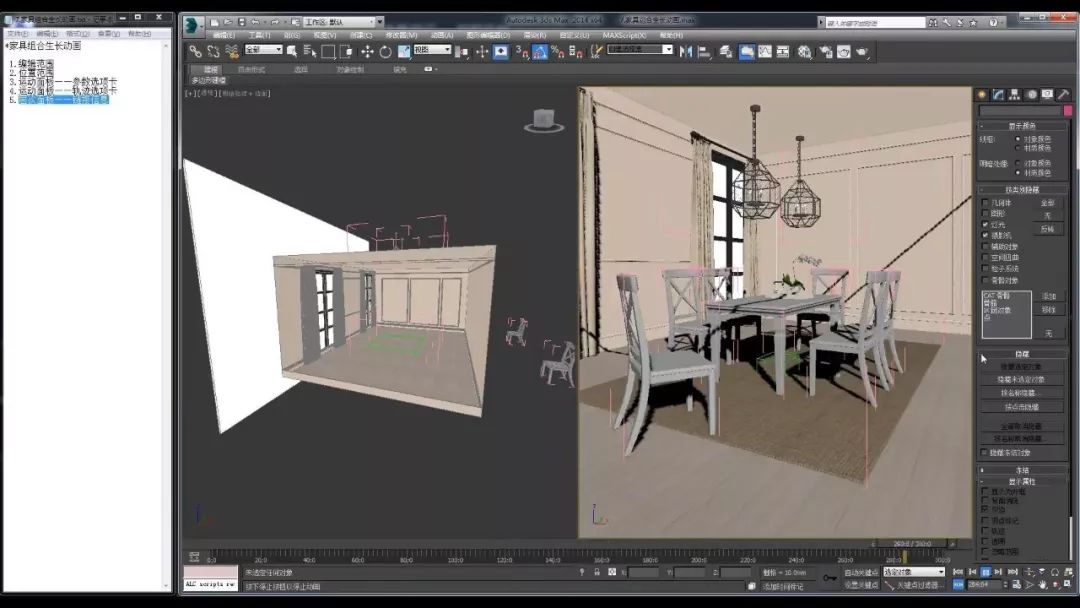
Task: Open the MAXScript(X) menu
Action: (624, 35)
